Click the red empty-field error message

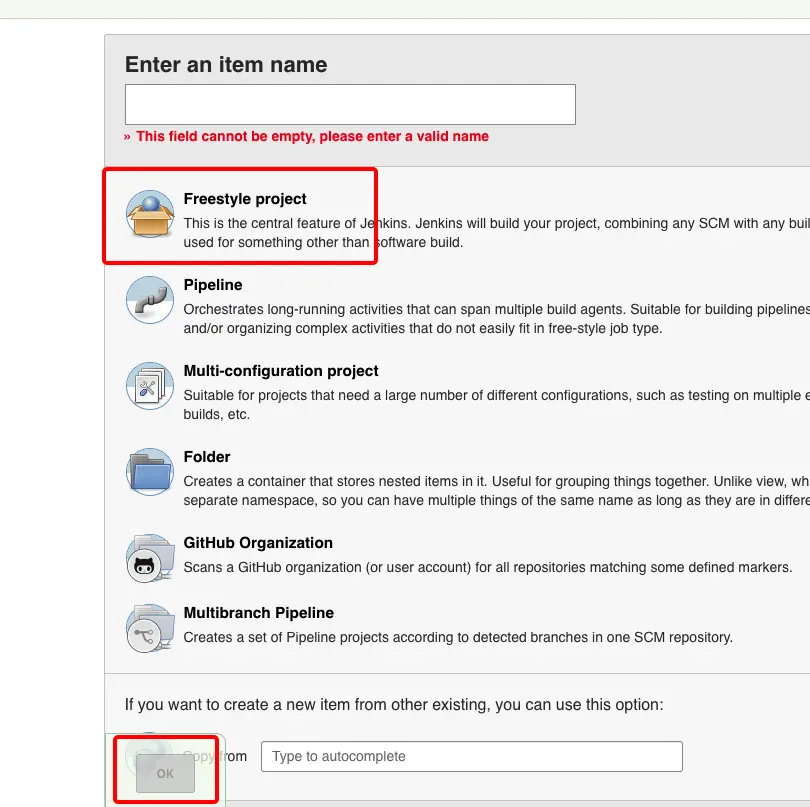(x=306, y=136)
